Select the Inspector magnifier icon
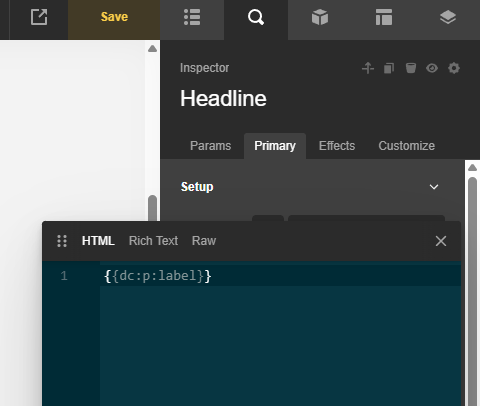Viewport: 480px width, 406px height. tap(256, 17)
